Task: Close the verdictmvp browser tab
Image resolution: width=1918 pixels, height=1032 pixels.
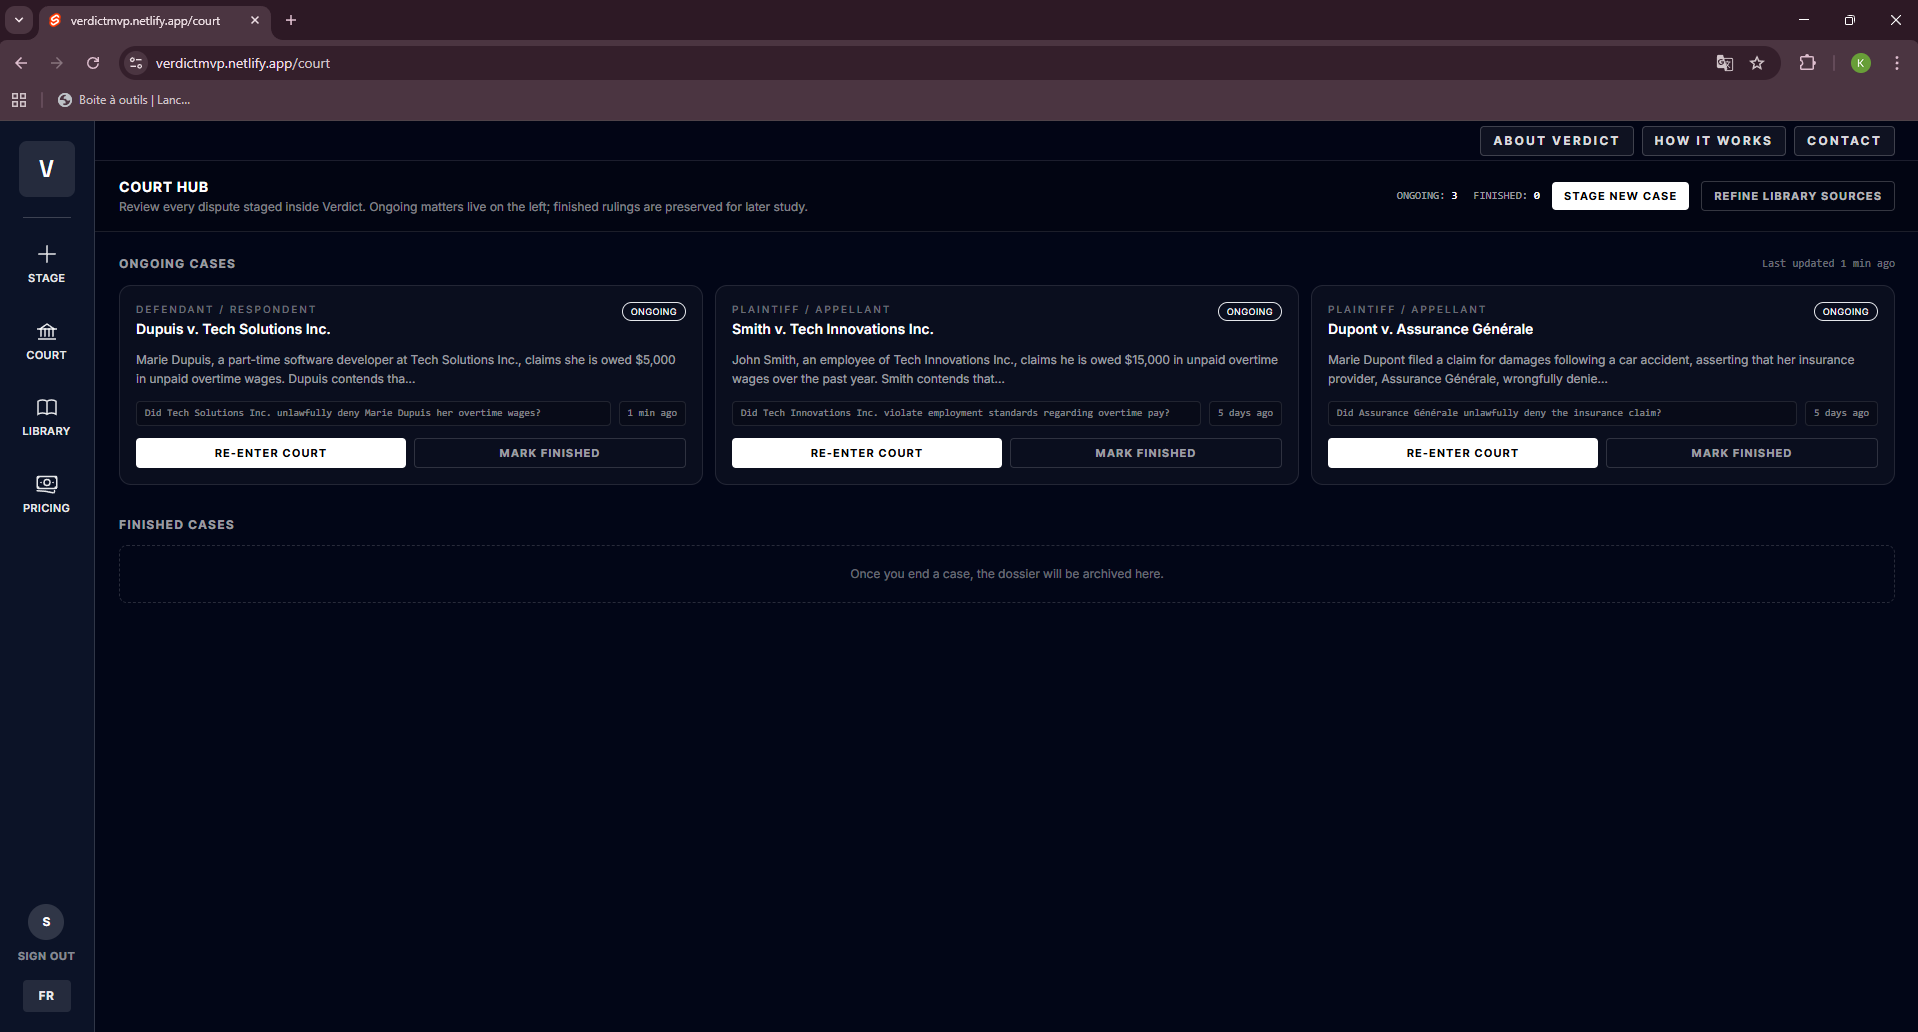Action: (x=255, y=20)
